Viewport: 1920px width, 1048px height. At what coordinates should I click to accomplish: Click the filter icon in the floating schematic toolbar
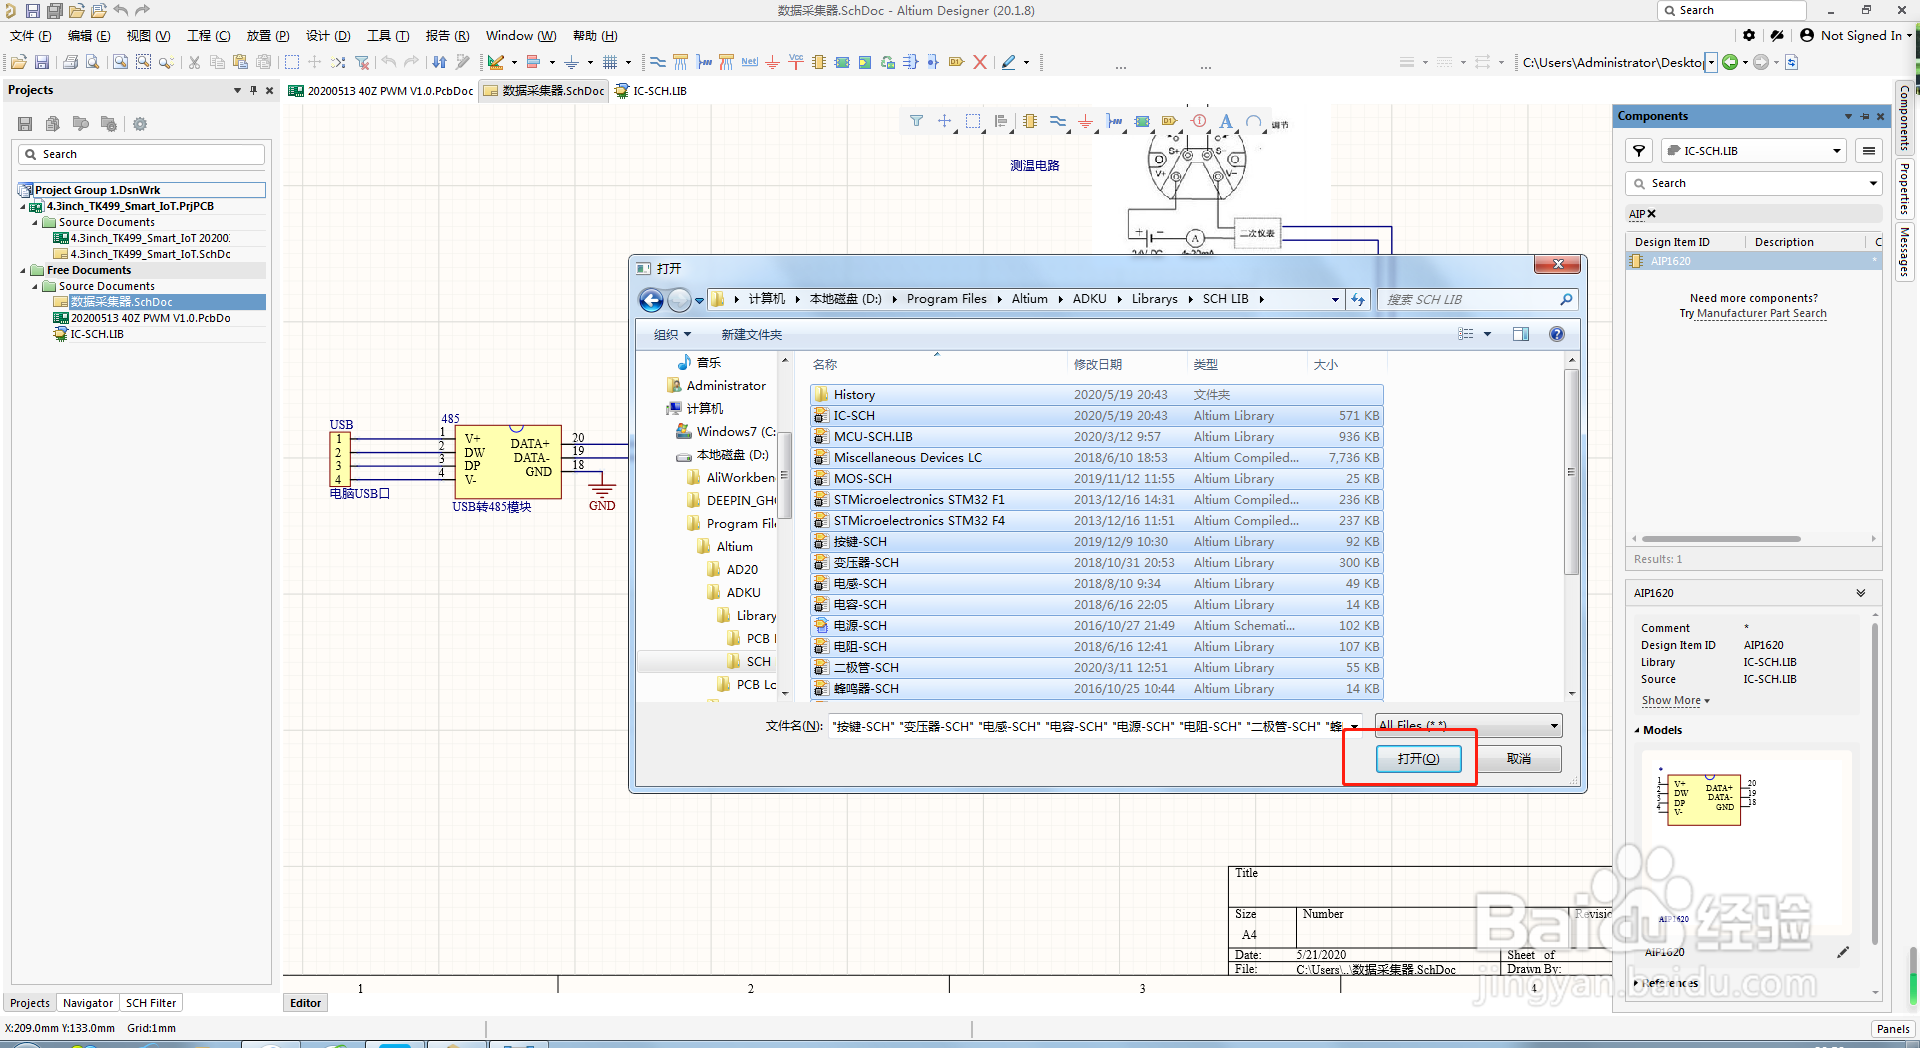click(916, 121)
